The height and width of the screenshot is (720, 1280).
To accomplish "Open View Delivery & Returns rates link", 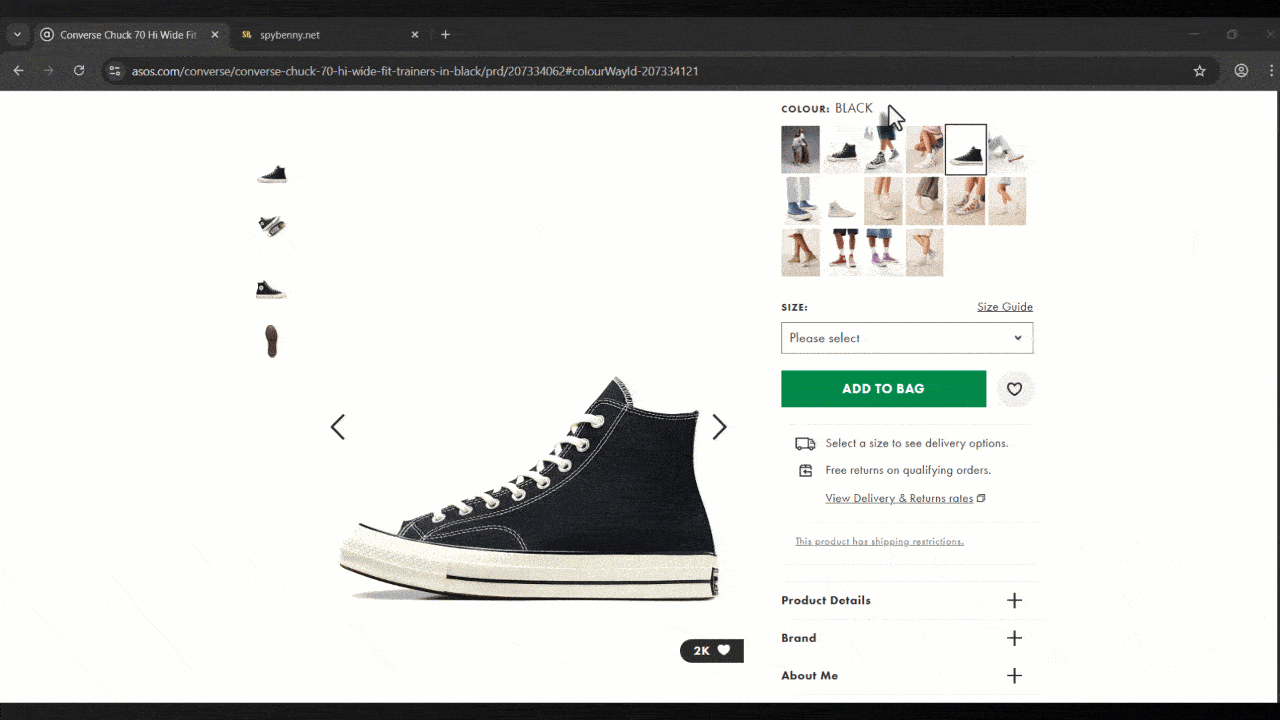I will click(x=899, y=498).
